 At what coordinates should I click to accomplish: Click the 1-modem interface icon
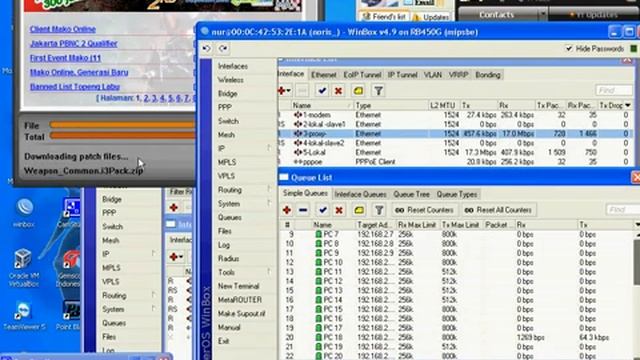(x=298, y=115)
